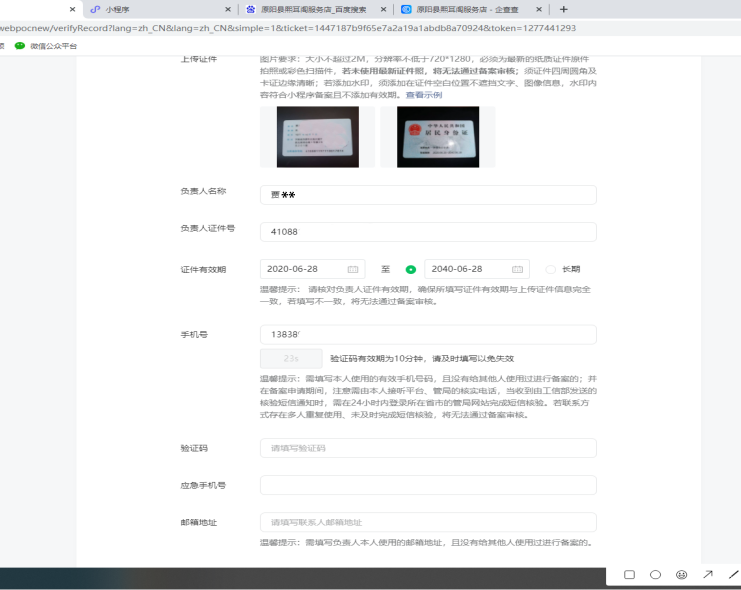Open the 查看示例 link
741x590 pixels.
[423, 95]
